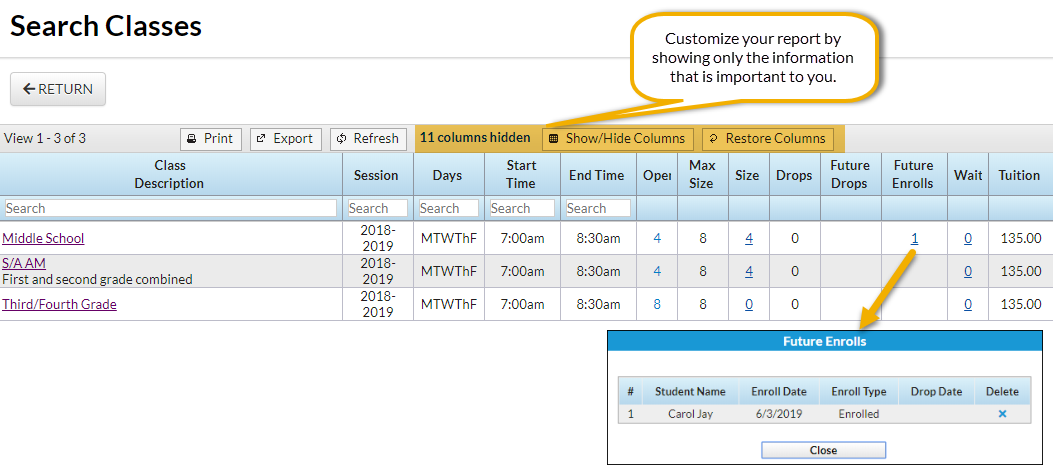Screen dimensions: 1053x465
Task: Delete Carol Jay's future enrollment
Action: [1002, 414]
